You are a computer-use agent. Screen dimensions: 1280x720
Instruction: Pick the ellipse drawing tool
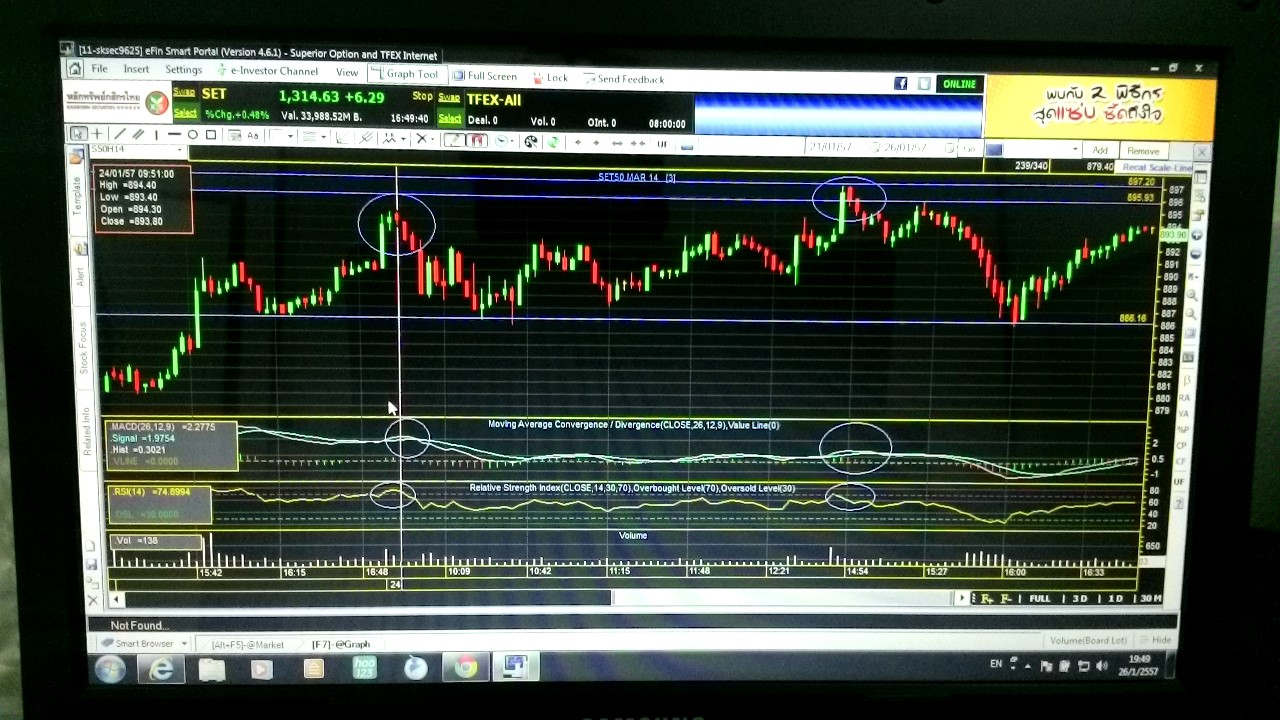tap(192, 135)
